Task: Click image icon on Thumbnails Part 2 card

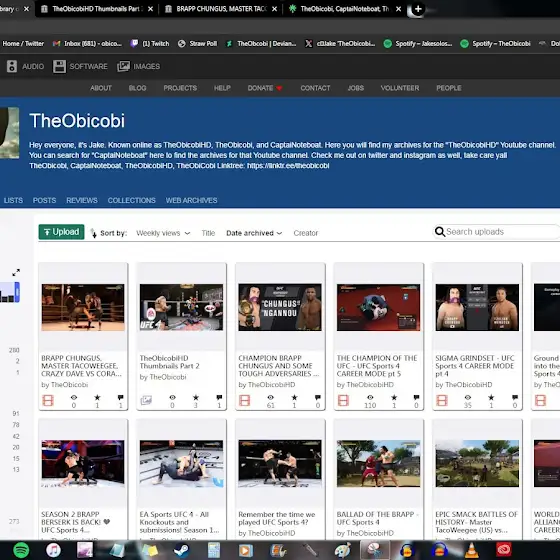Action: (146, 400)
